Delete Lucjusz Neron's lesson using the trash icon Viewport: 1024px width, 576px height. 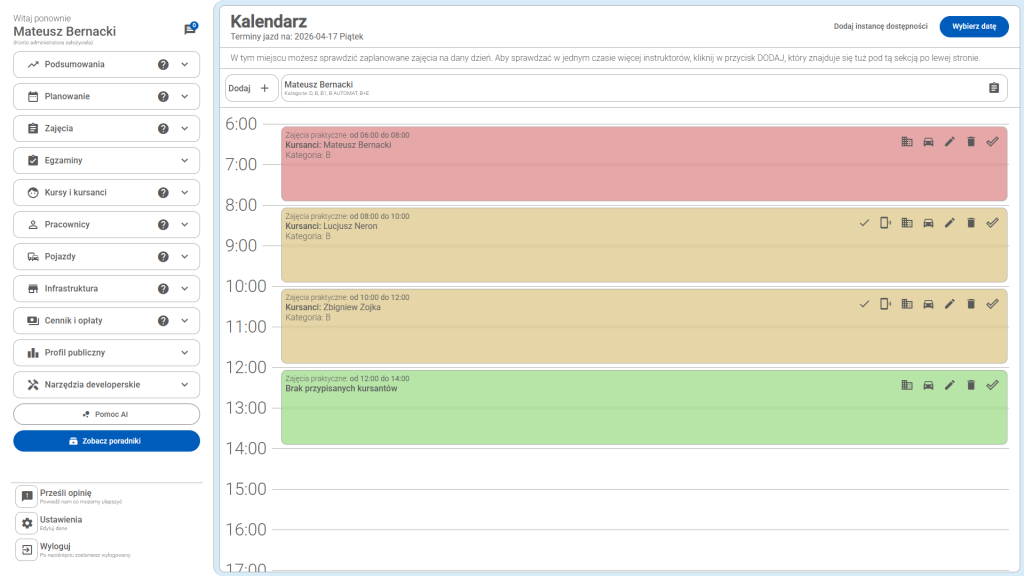point(970,223)
